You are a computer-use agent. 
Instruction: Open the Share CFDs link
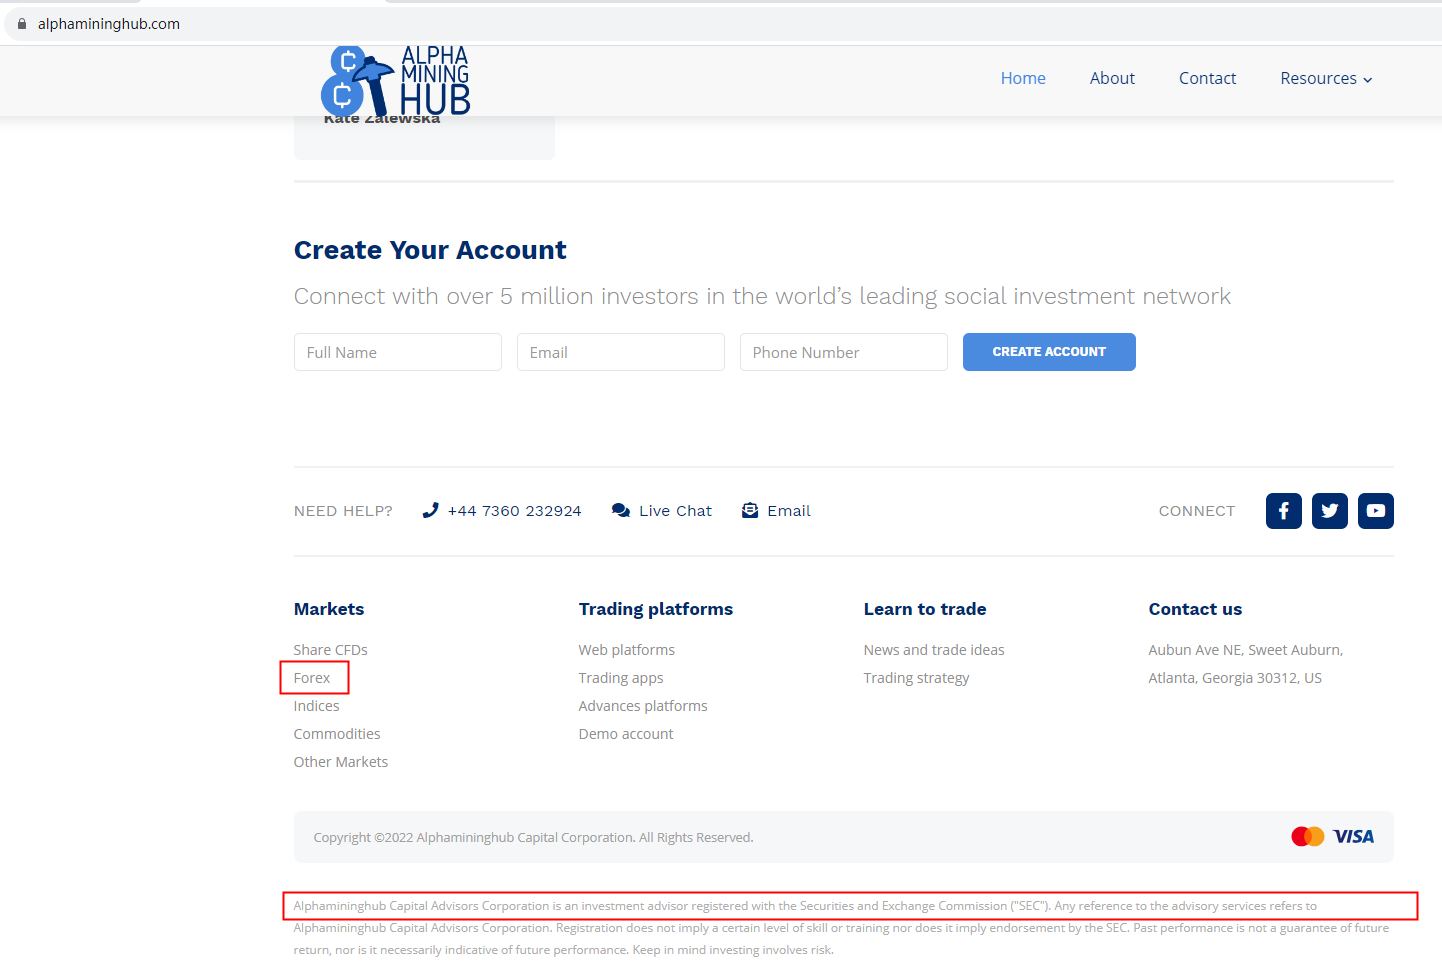click(x=331, y=650)
